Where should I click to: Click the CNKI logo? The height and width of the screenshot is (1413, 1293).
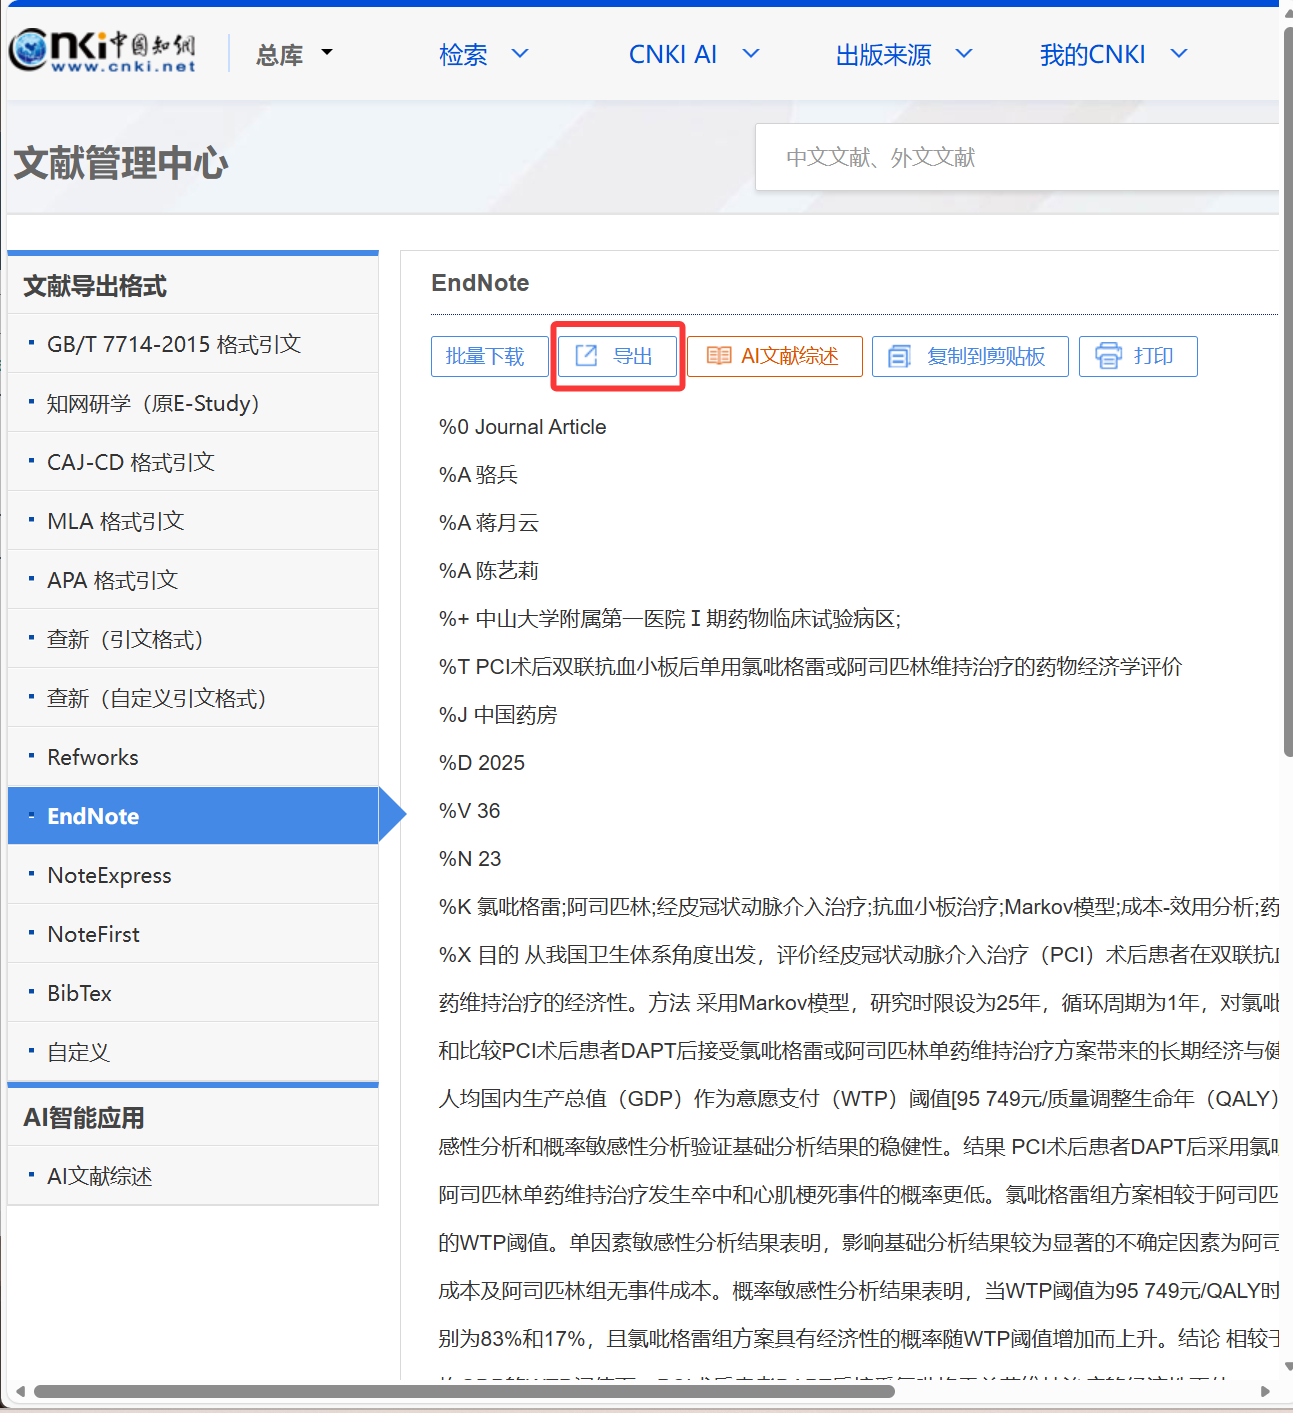point(103,51)
